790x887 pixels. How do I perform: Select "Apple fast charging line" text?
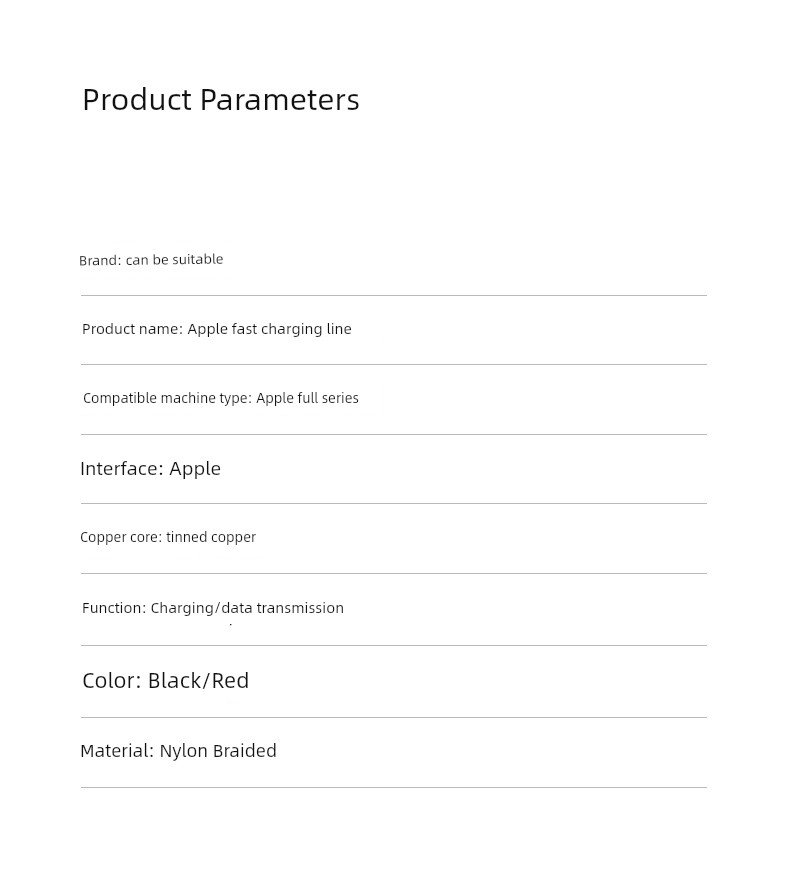point(269,329)
